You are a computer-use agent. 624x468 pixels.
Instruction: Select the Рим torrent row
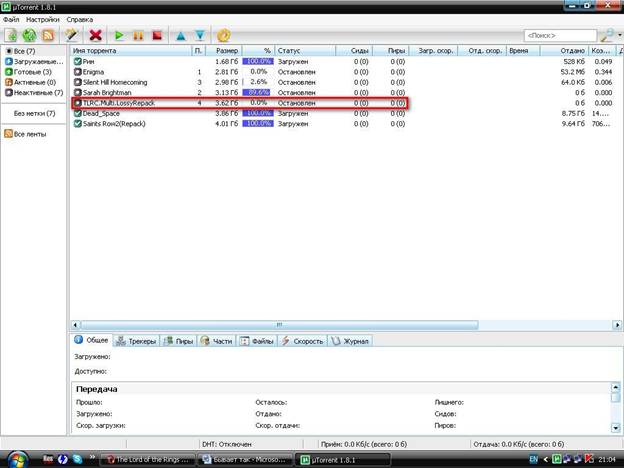tap(344, 61)
